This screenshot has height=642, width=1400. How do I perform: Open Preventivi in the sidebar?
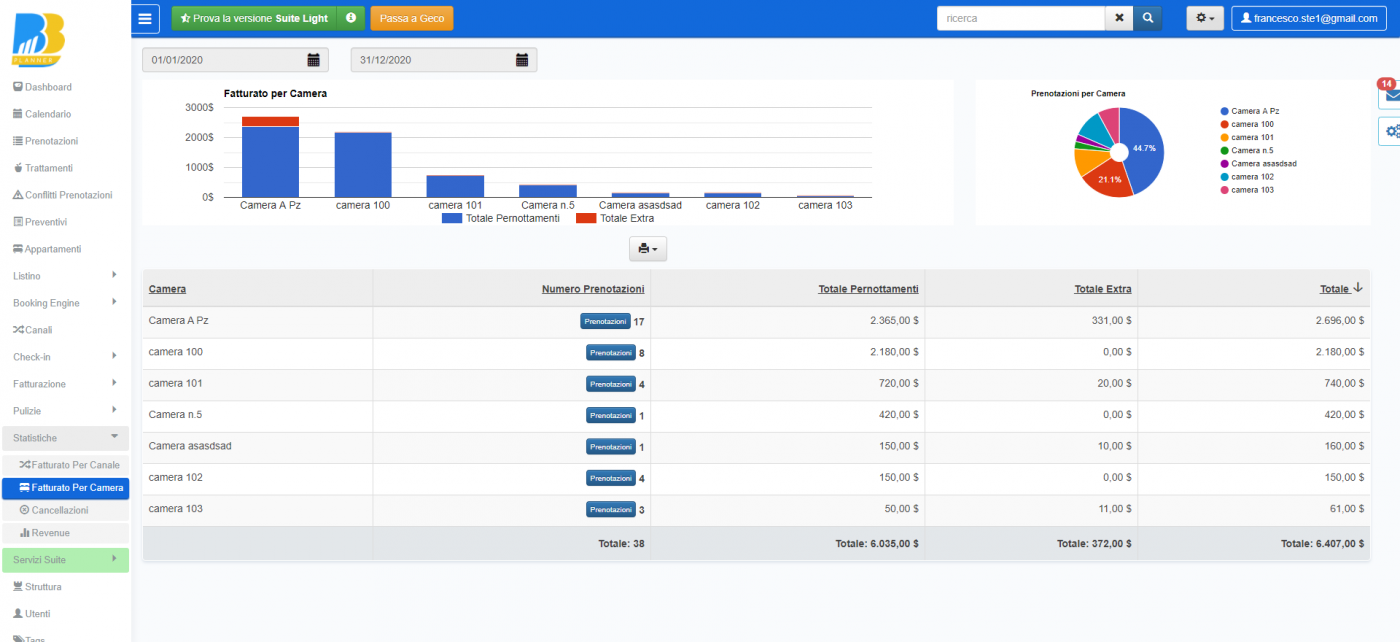click(x=40, y=222)
